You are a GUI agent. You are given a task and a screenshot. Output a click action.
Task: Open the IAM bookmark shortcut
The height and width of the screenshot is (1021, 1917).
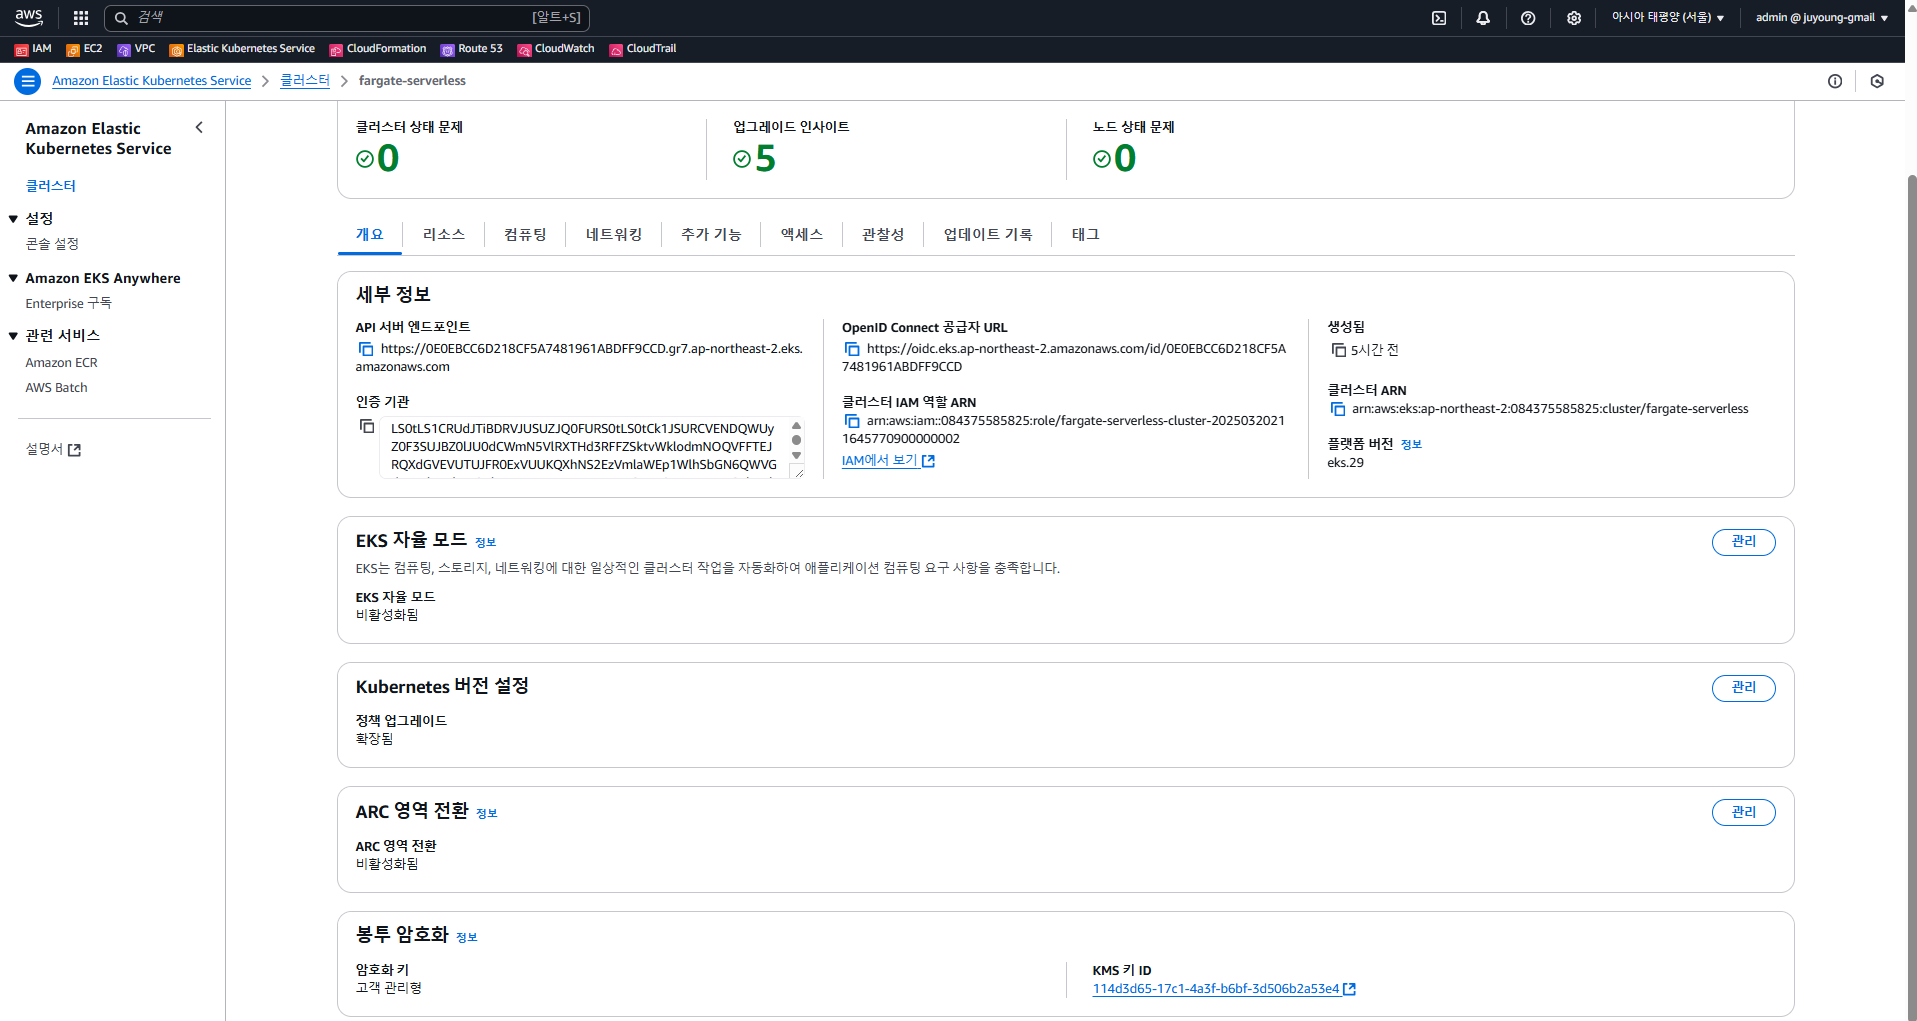pyautogui.click(x=33, y=49)
